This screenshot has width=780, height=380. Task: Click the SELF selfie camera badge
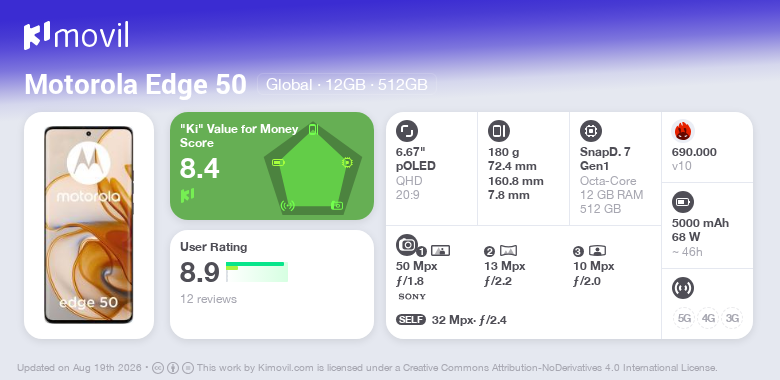[411, 320]
